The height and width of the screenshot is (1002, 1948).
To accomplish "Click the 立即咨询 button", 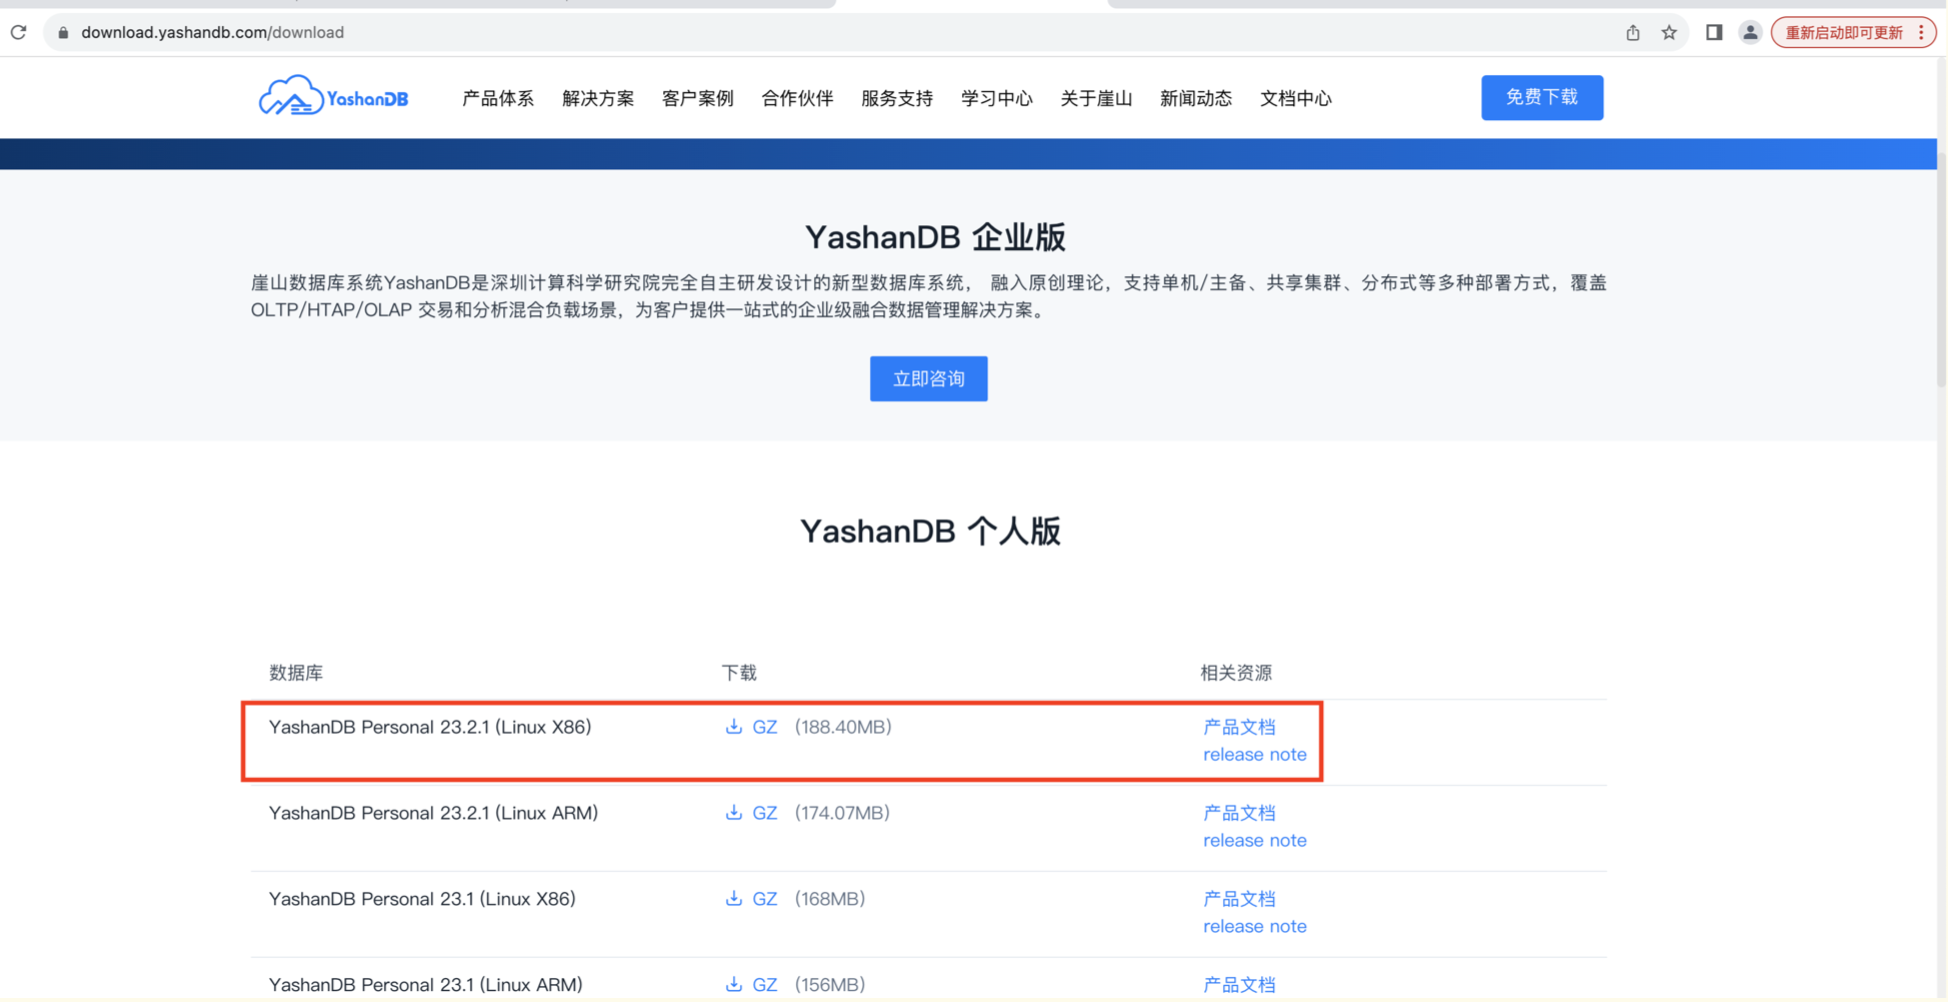I will pos(929,379).
